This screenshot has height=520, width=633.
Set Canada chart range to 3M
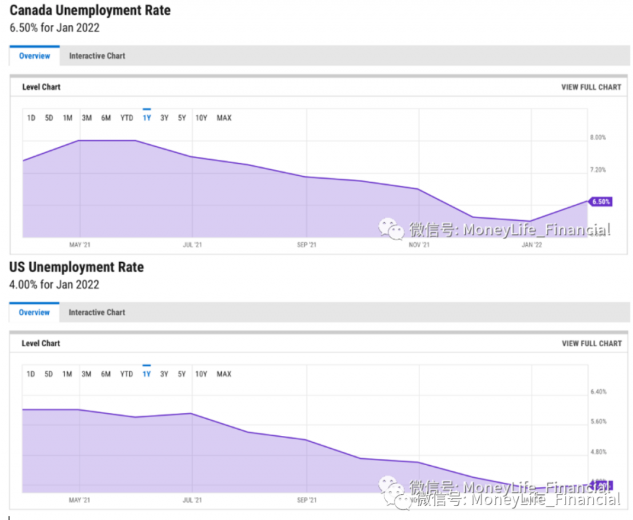point(87,118)
